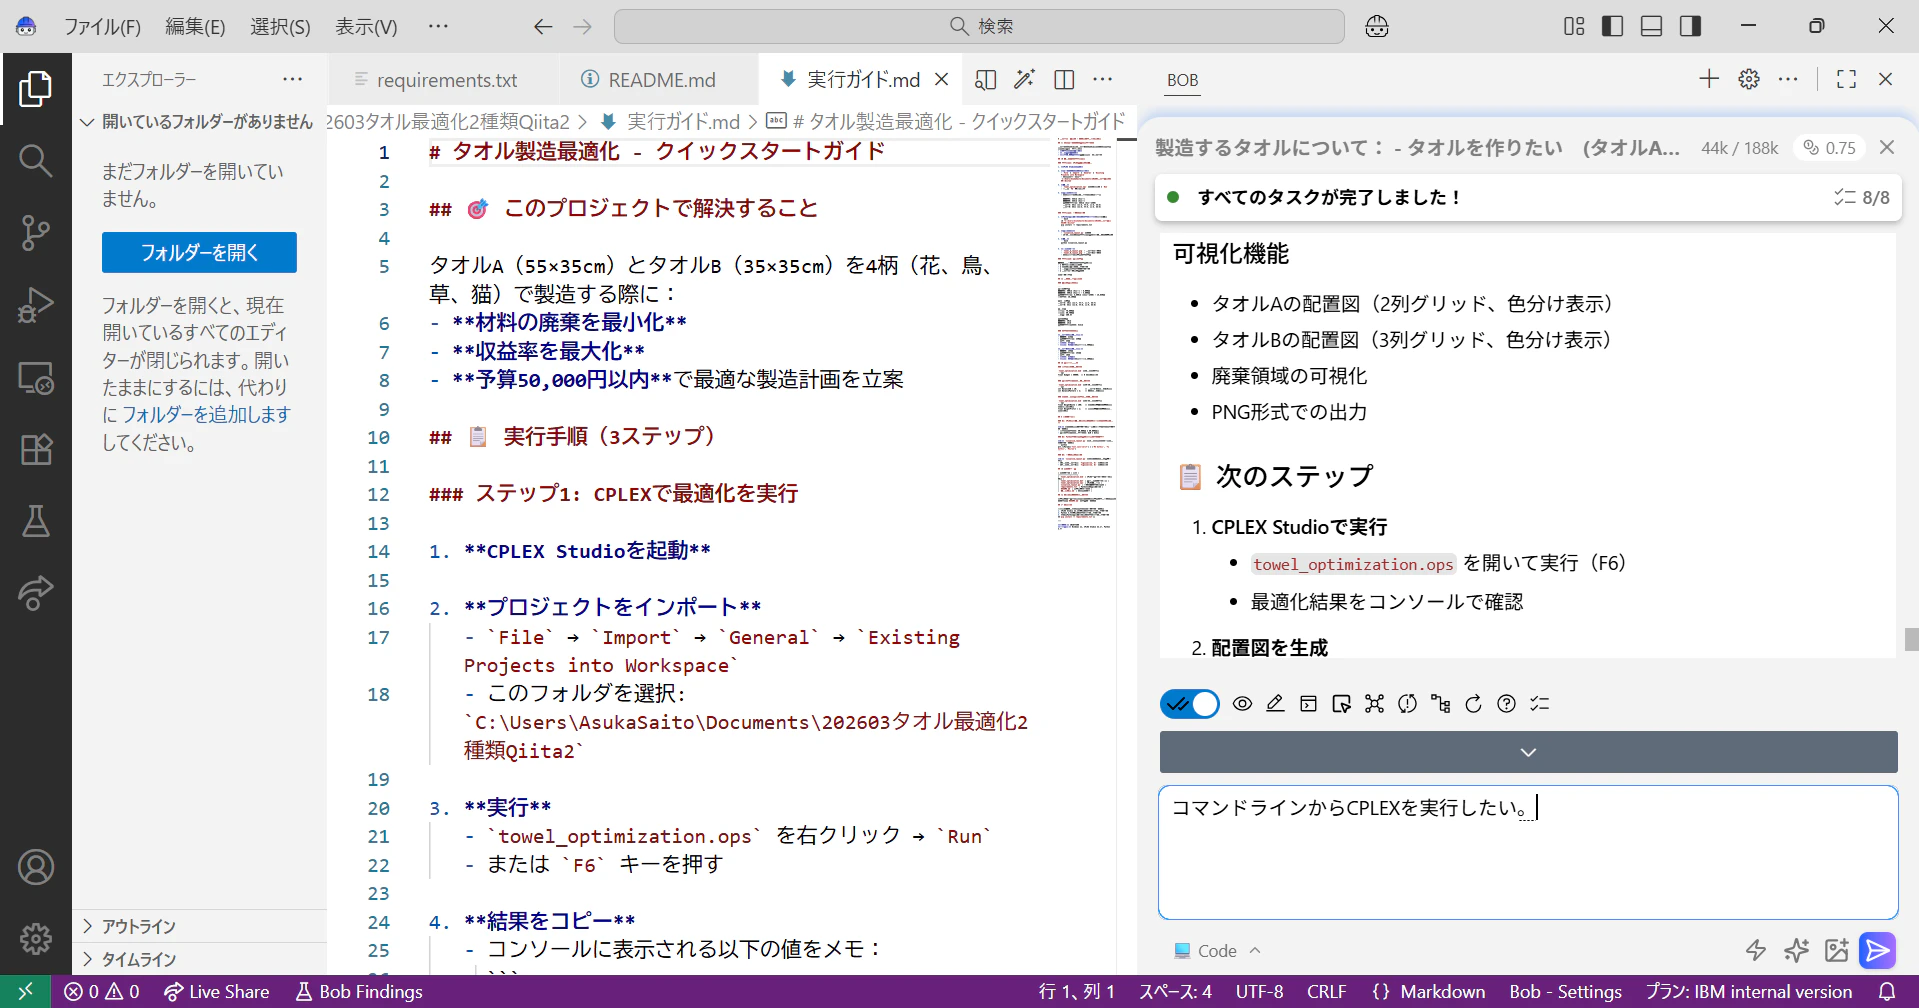Click the BOB chat vertical scrollbar thumb
The width and height of the screenshot is (1919, 1008).
tap(1911, 639)
